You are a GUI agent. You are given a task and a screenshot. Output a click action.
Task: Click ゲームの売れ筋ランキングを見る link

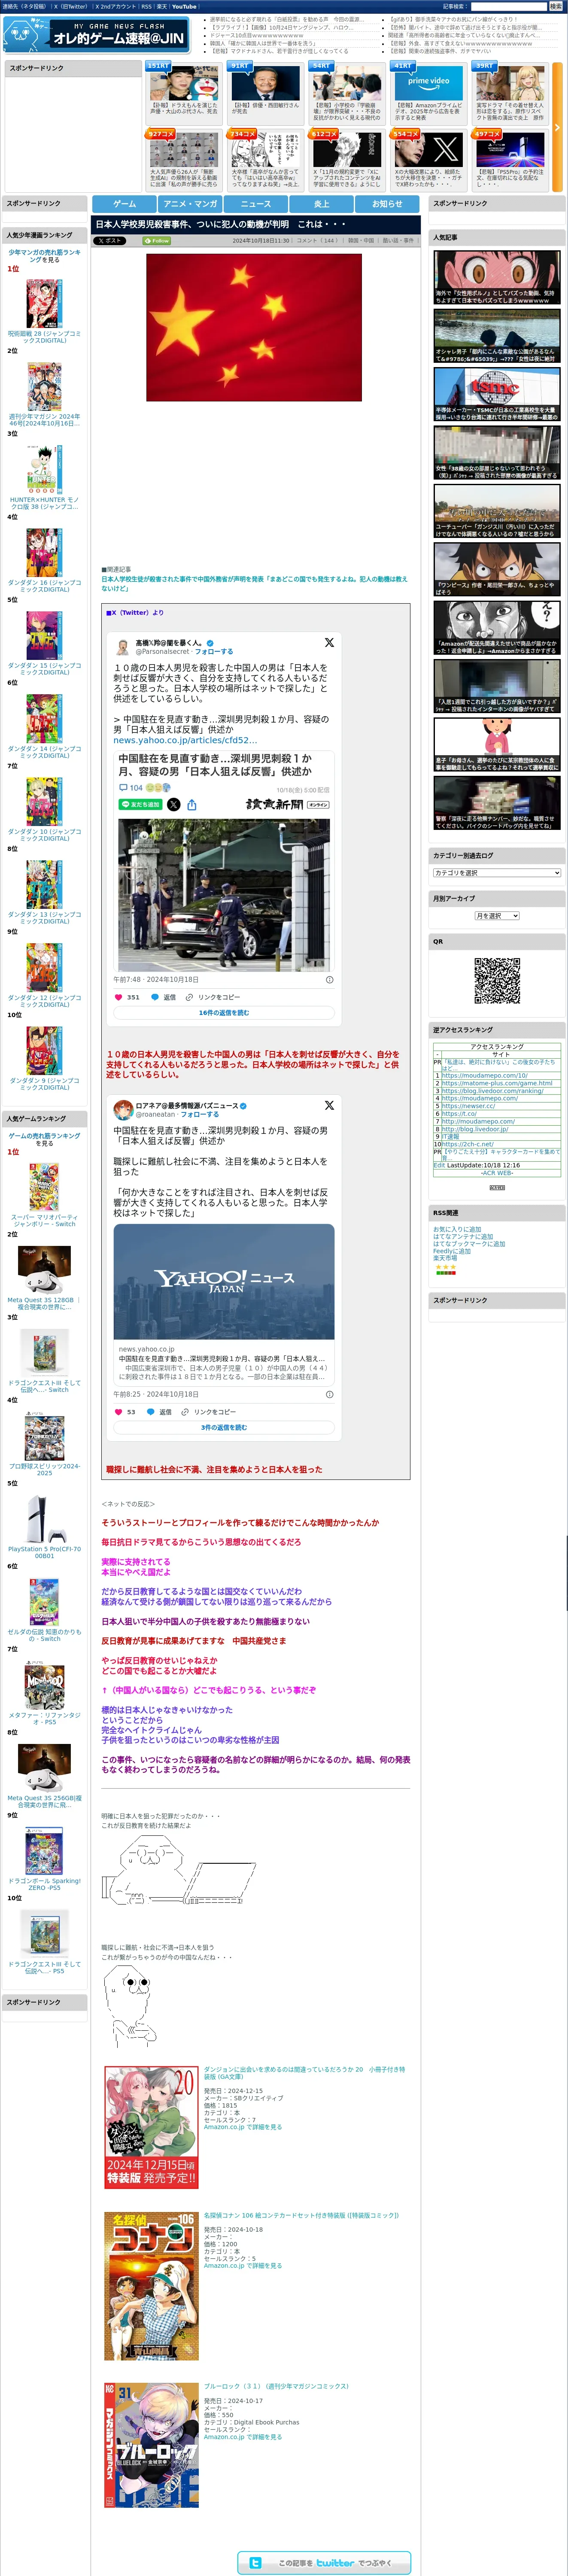point(44,1139)
